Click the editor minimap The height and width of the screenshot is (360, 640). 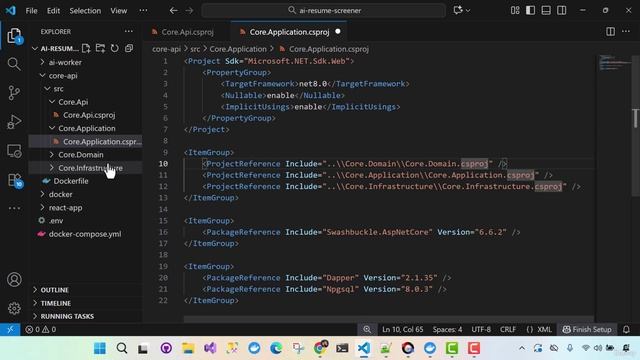click(x=614, y=63)
